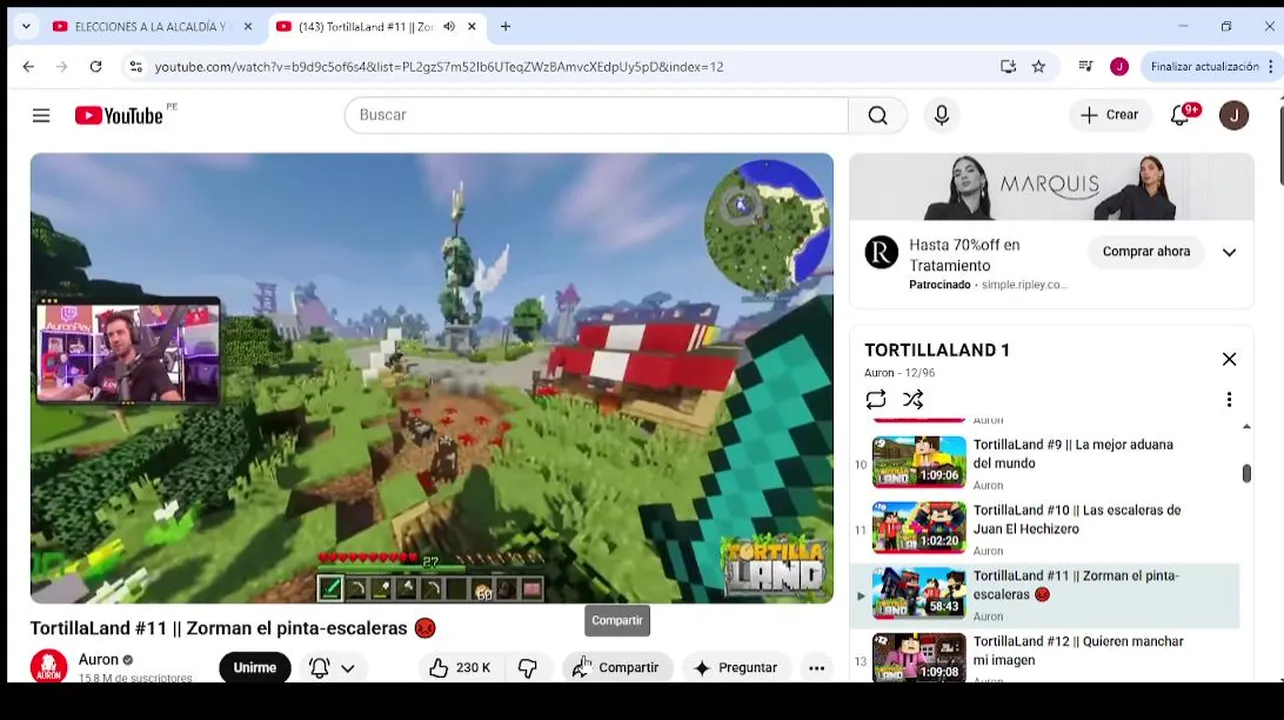Click the playlist scroll up arrow
Viewport: 1284px width, 720px height.
[1246, 427]
